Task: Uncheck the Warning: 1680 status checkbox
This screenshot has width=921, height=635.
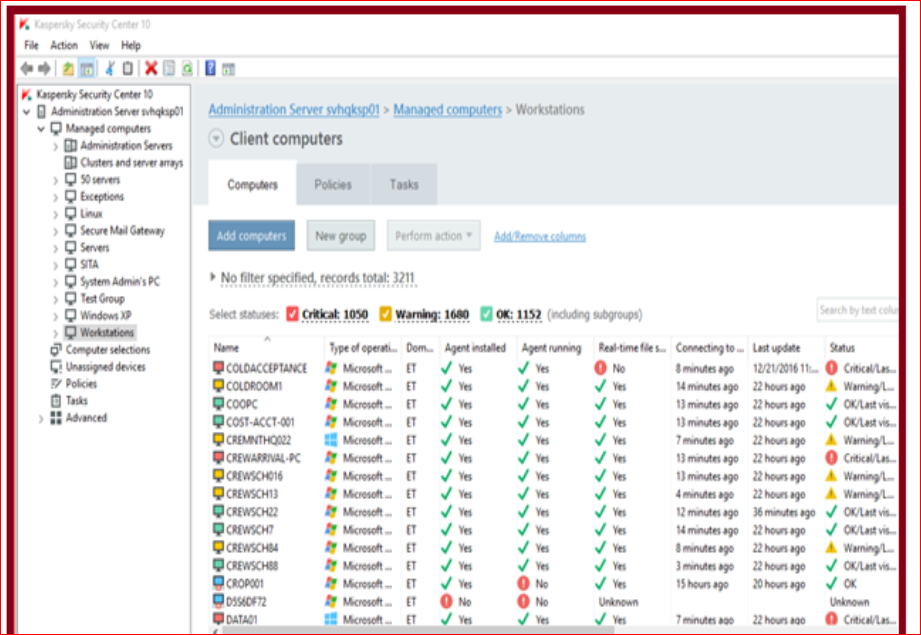Action: 385,314
